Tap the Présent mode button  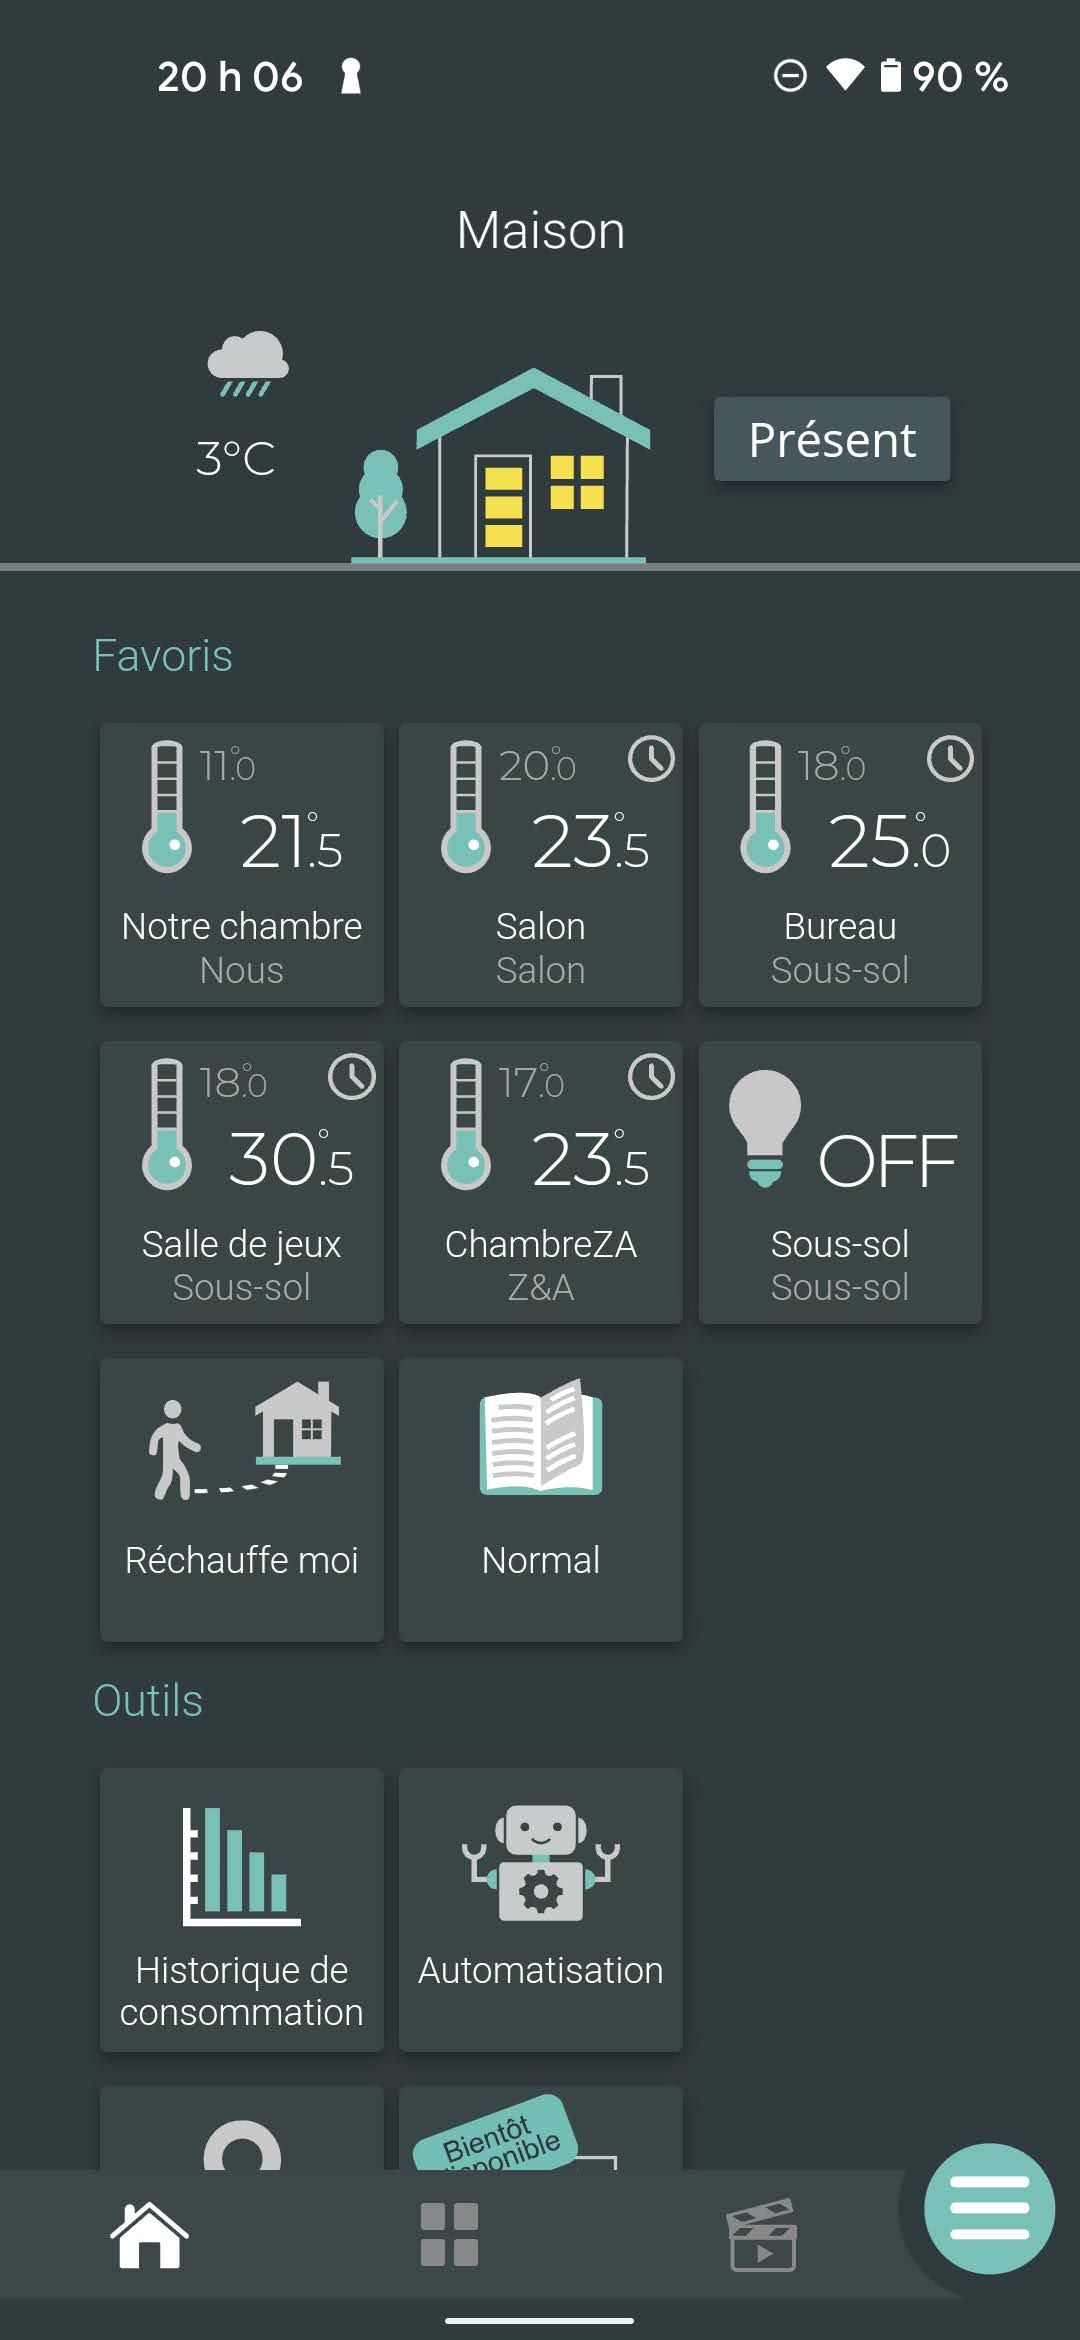click(831, 440)
